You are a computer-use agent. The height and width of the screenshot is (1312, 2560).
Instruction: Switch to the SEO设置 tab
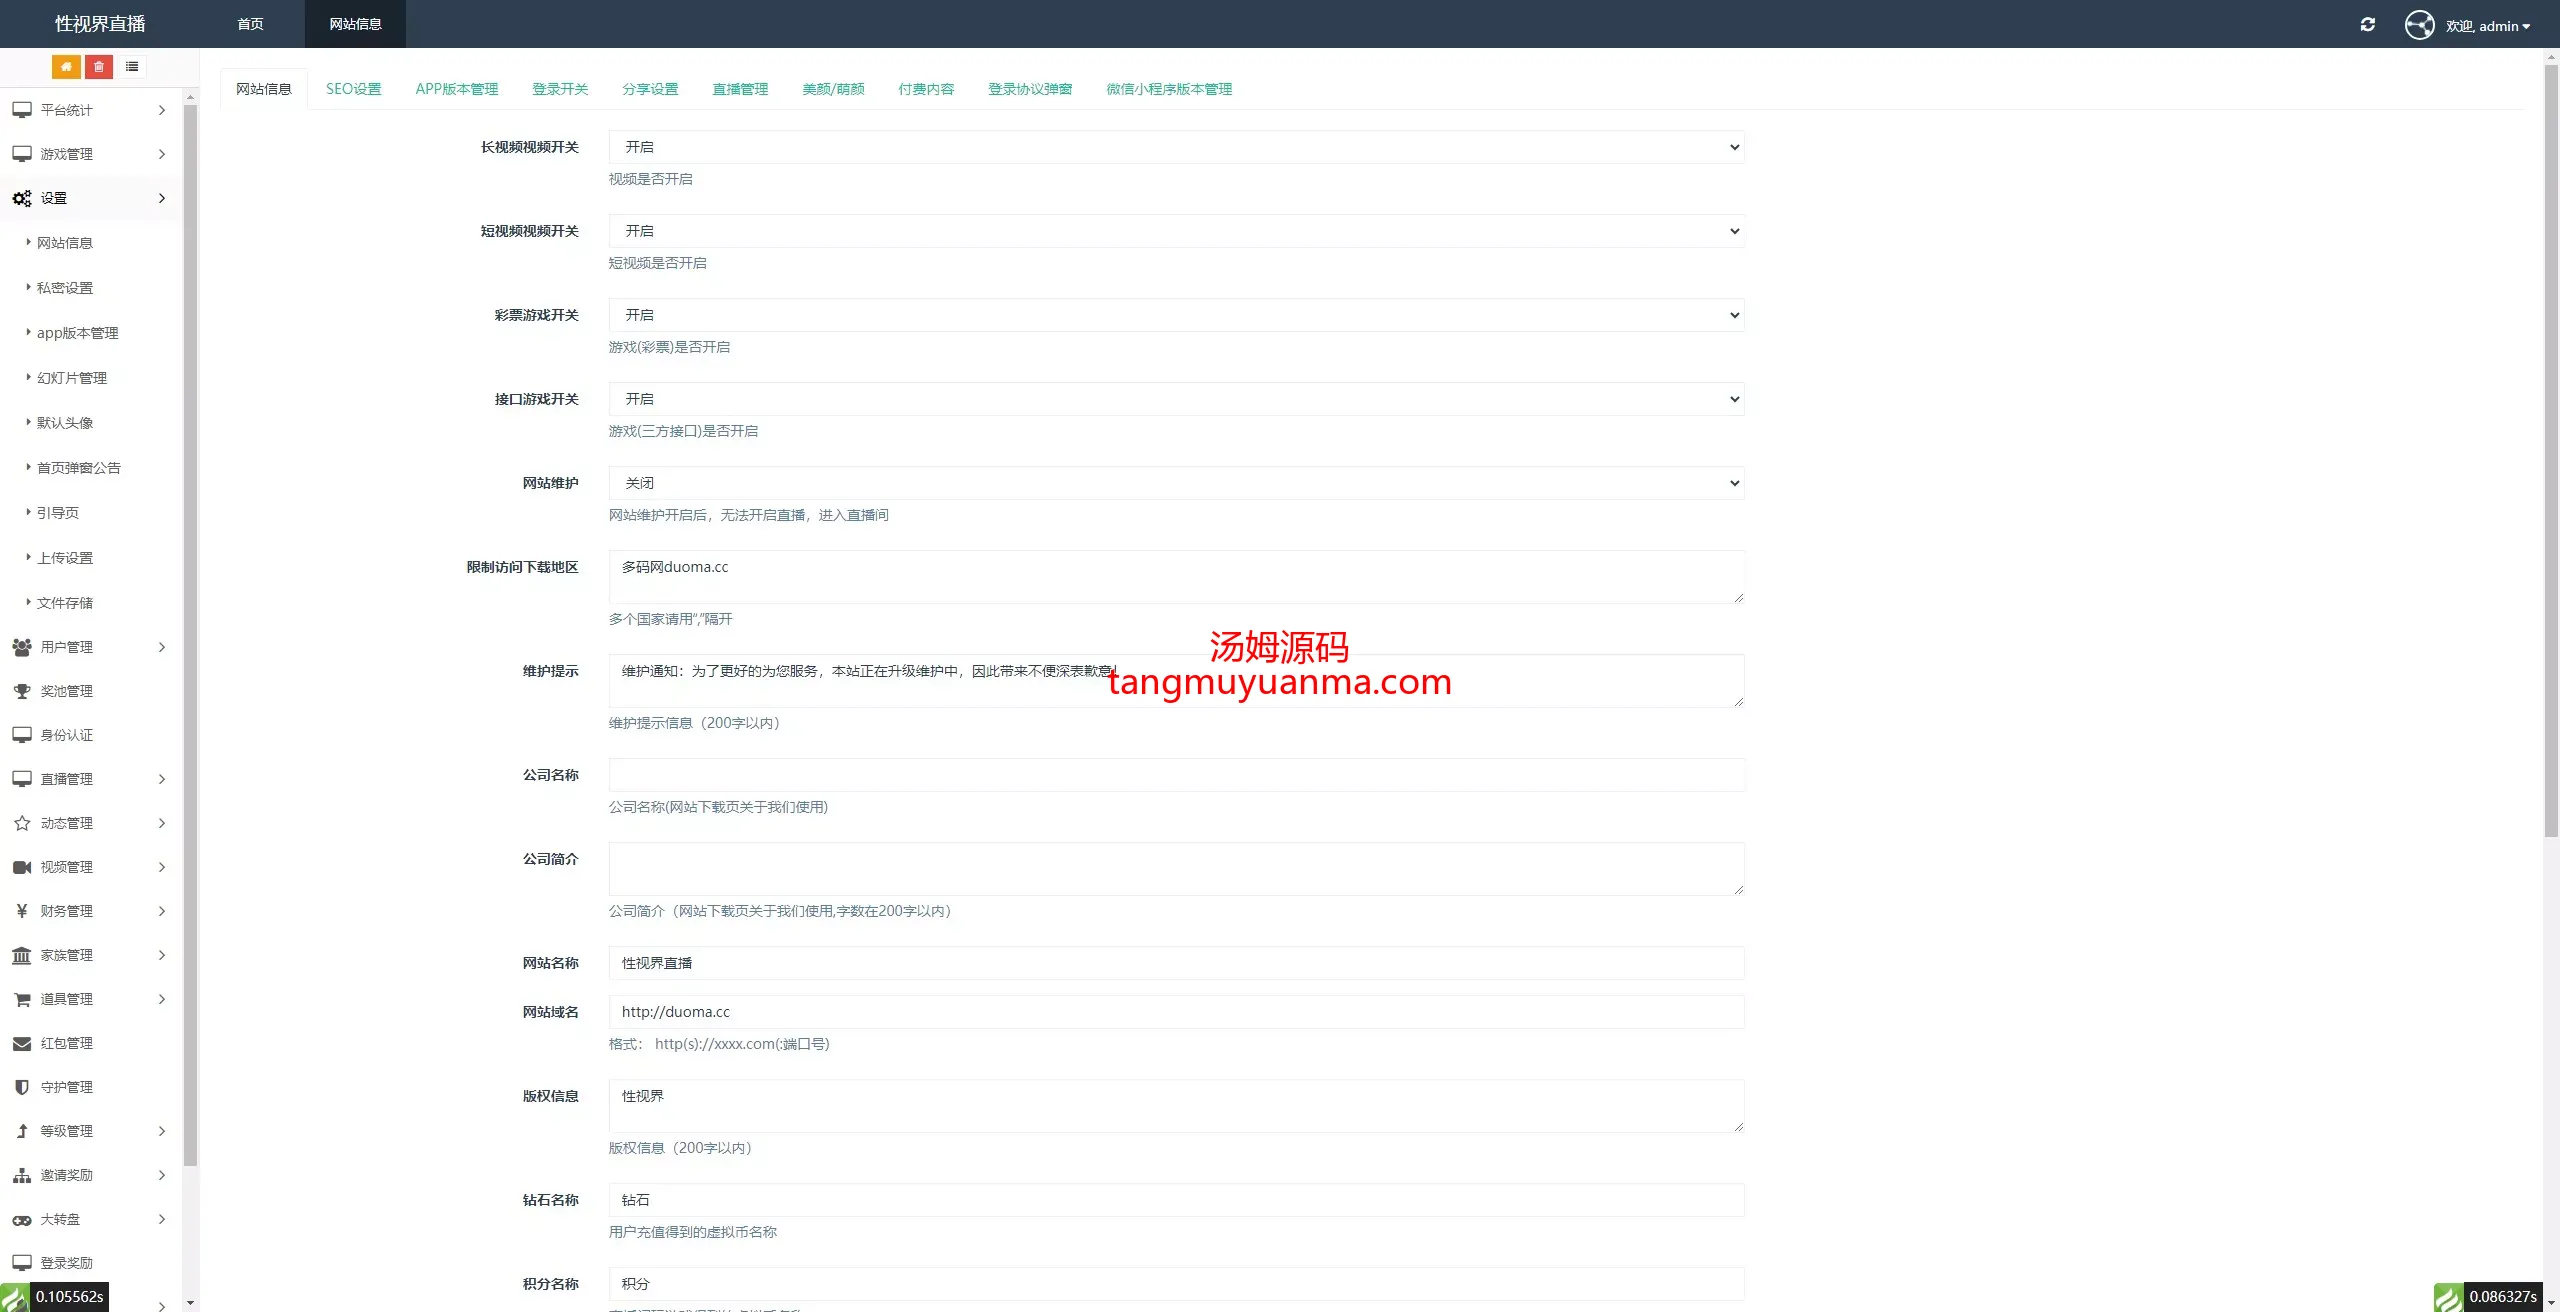[353, 89]
